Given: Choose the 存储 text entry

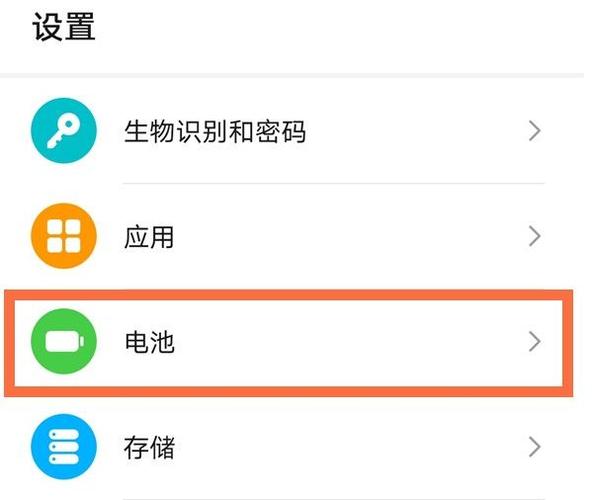Looking at the screenshot, I should click(x=149, y=448).
